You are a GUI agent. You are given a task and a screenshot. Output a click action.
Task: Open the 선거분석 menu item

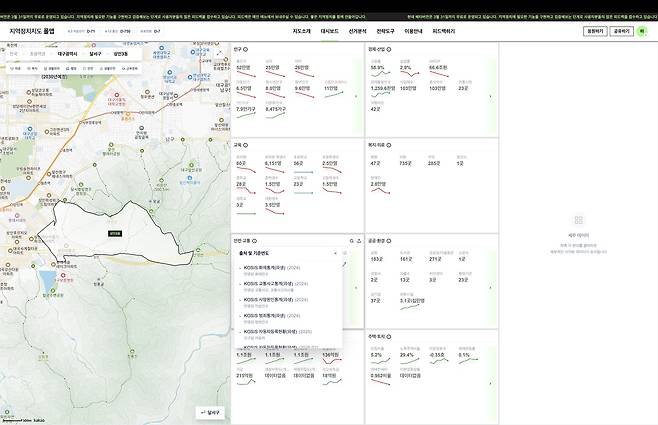pyautogui.click(x=357, y=31)
